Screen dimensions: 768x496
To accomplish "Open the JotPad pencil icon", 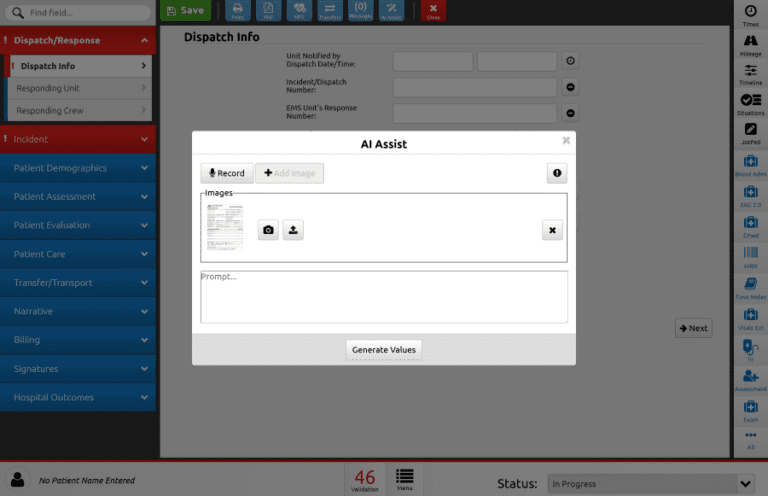I will (750, 134).
